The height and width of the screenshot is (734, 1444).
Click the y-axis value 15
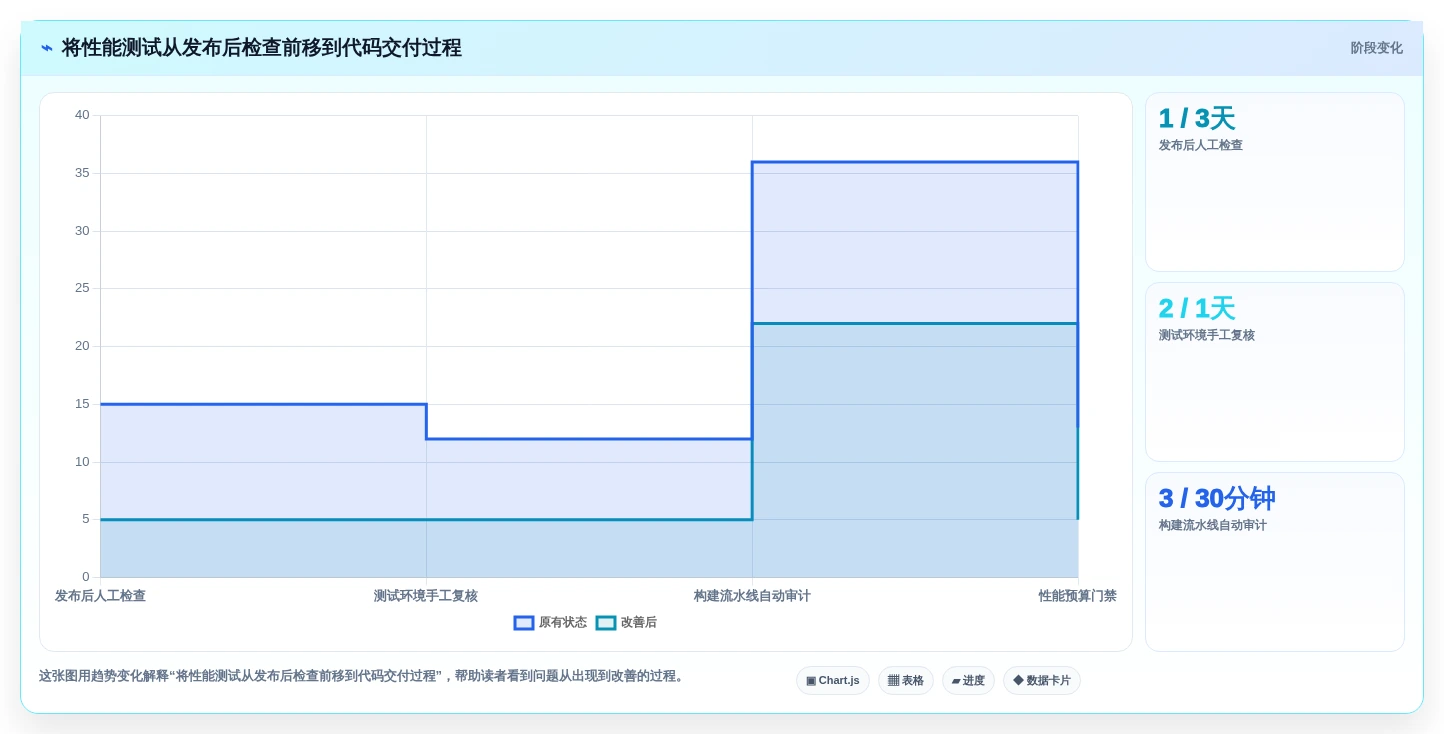tap(82, 404)
